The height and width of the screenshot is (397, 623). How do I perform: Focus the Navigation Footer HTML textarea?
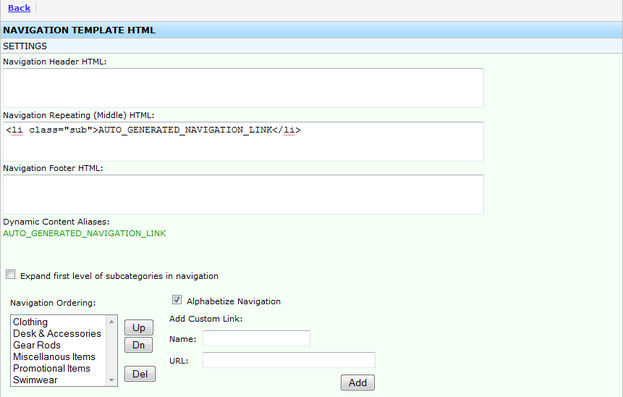click(243, 194)
